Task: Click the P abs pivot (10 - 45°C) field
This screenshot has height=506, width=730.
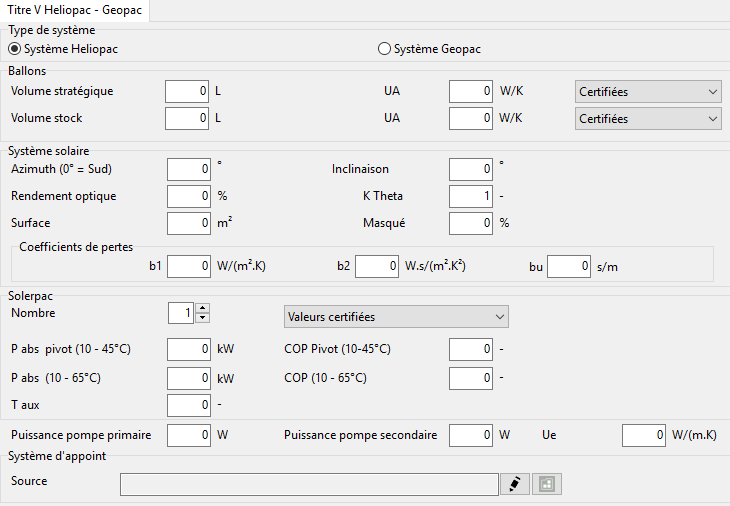Action: 189,349
